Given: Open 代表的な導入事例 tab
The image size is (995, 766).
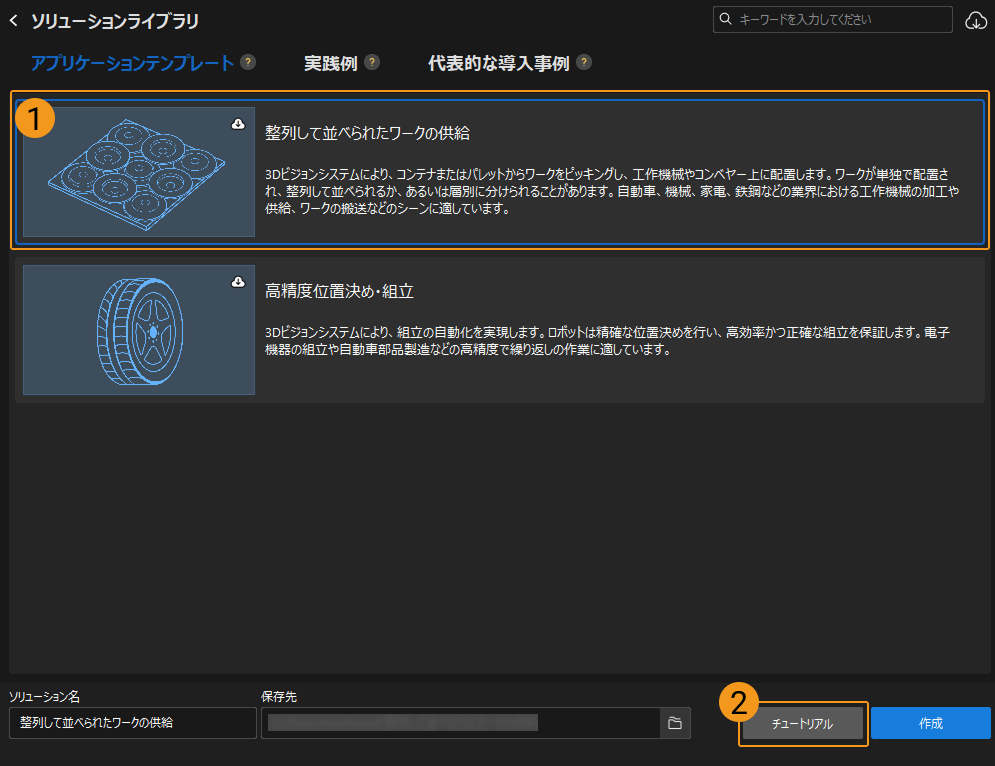Looking at the screenshot, I should click(x=499, y=63).
